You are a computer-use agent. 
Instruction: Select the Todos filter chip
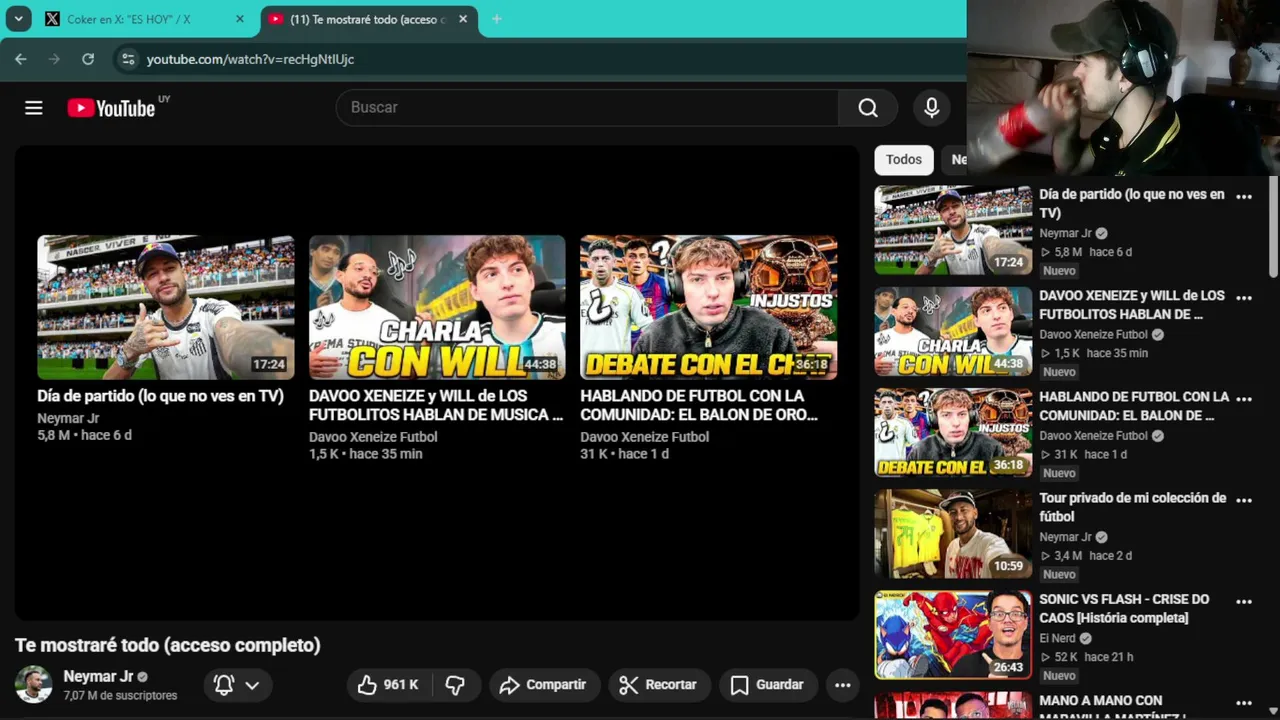(x=904, y=160)
